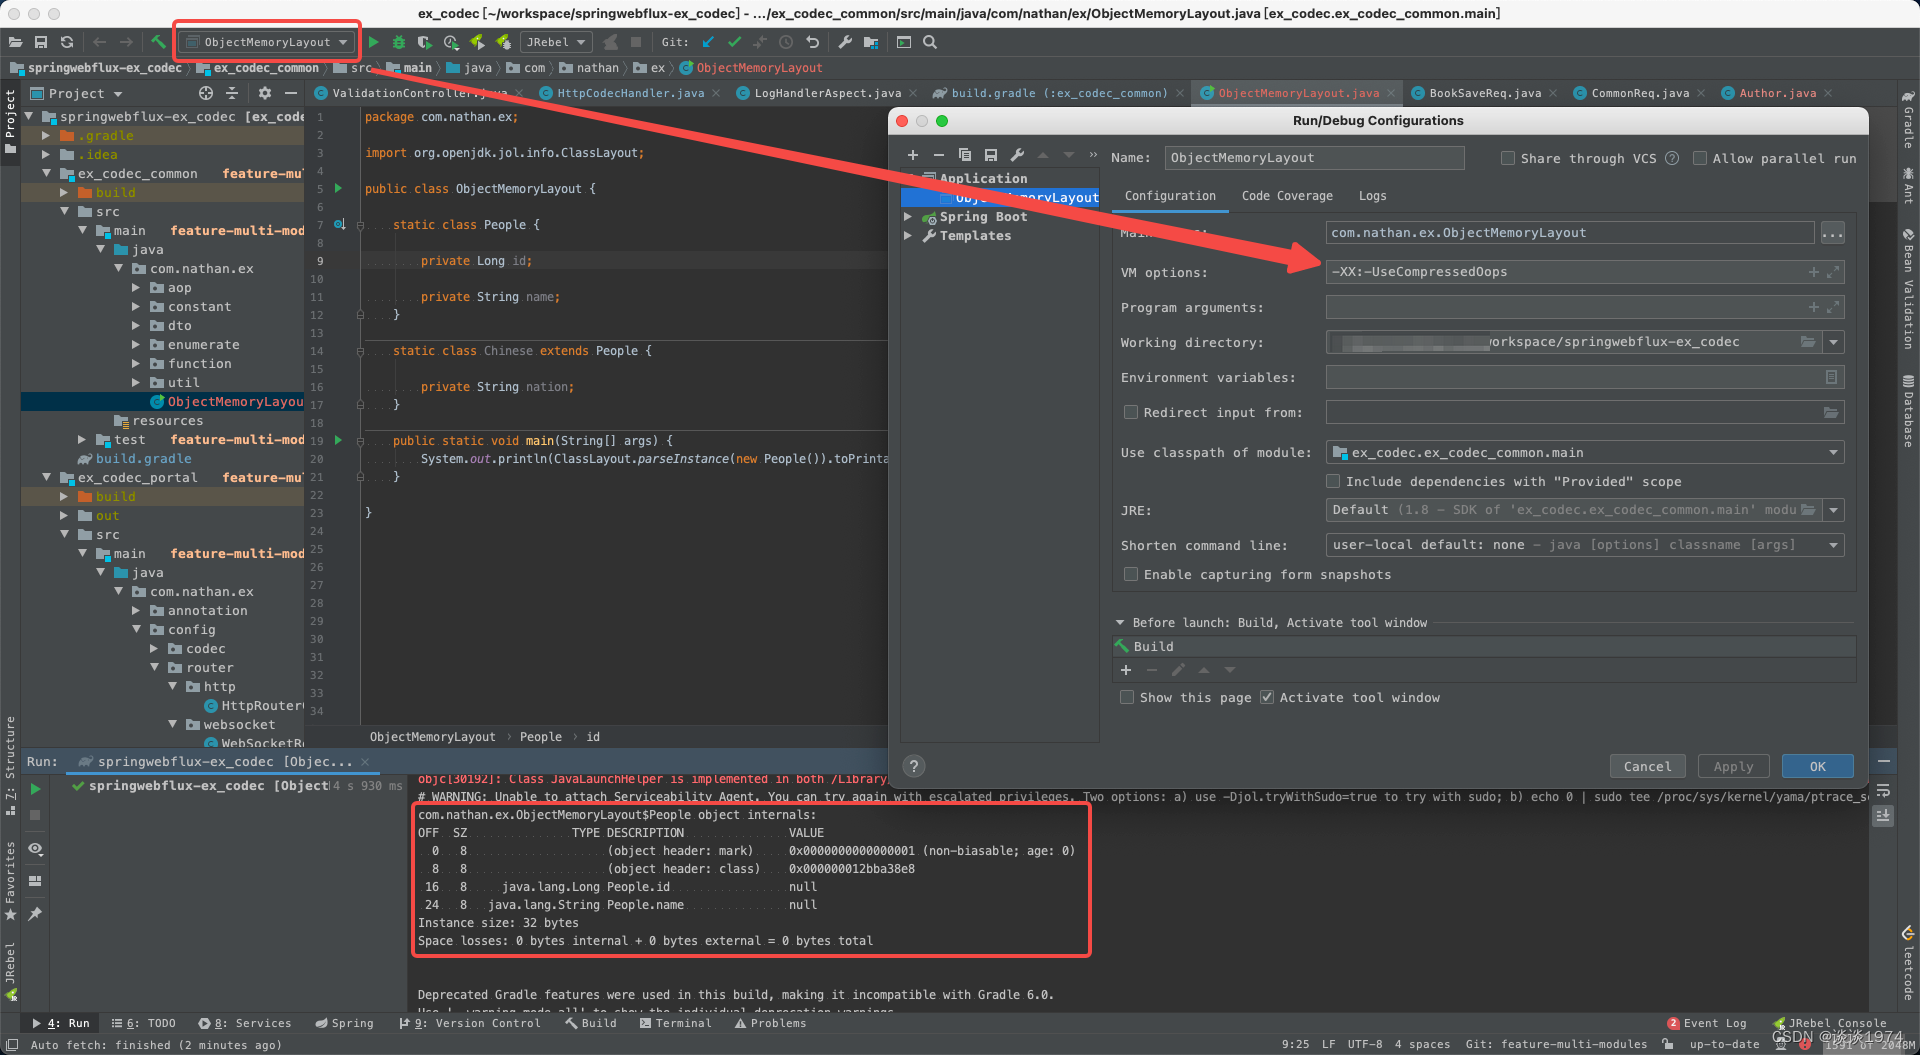Switch to the Code Coverage tab
Screen dimensions: 1920x1055
pos(1287,196)
